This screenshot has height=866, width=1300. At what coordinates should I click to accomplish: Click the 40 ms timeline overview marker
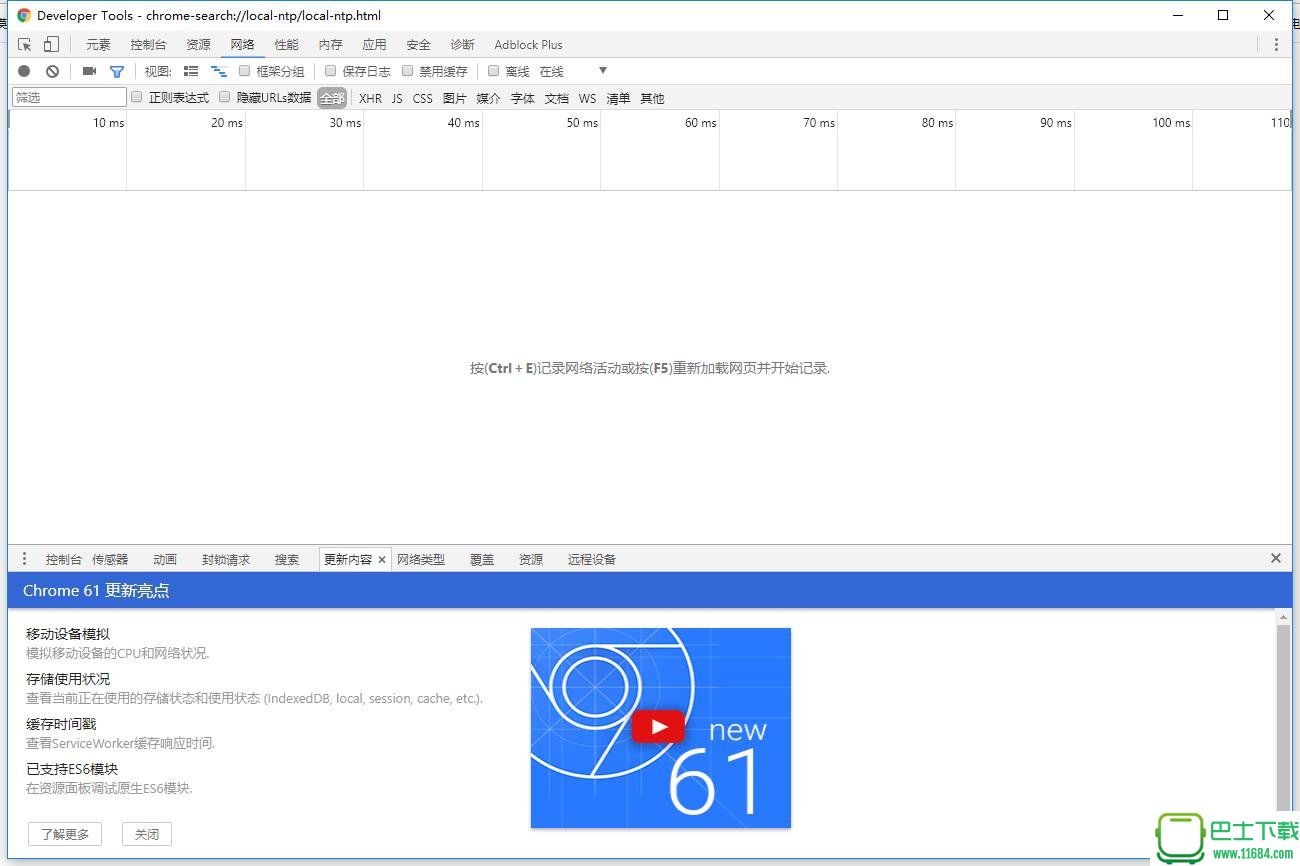click(x=463, y=123)
